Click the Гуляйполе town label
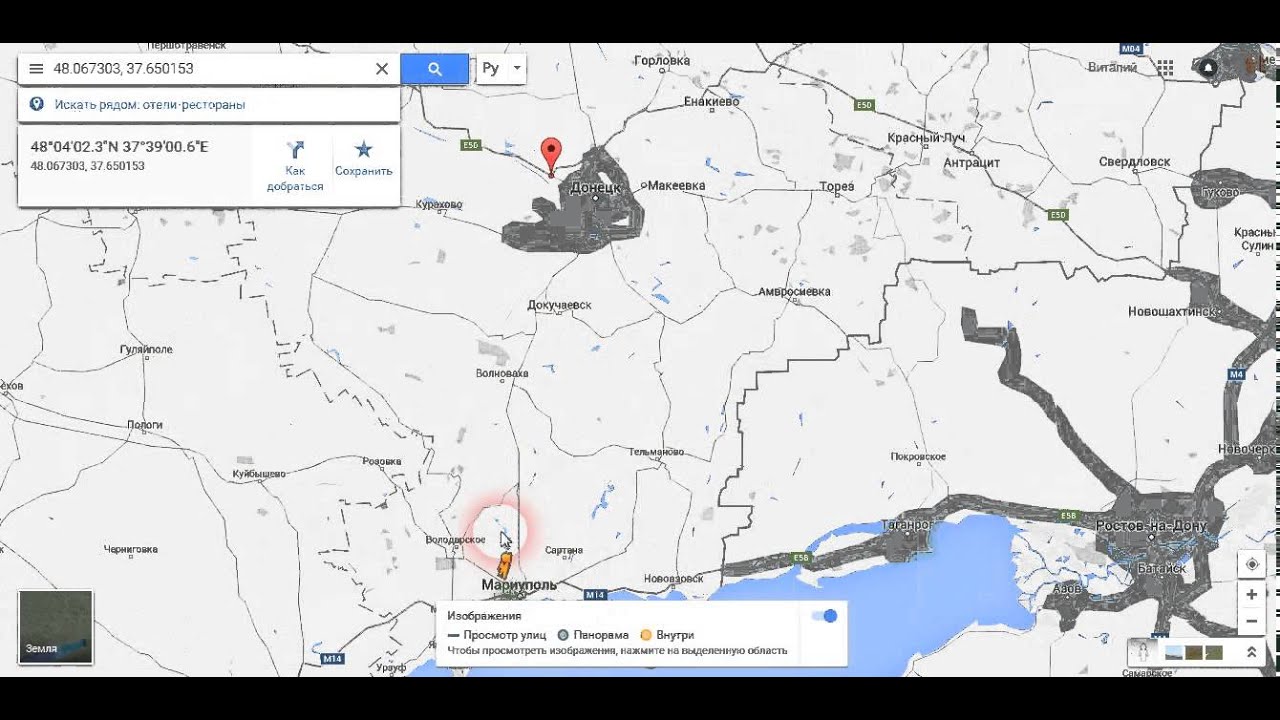The width and height of the screenshot is (1280, 720). [x=146, y=350]
